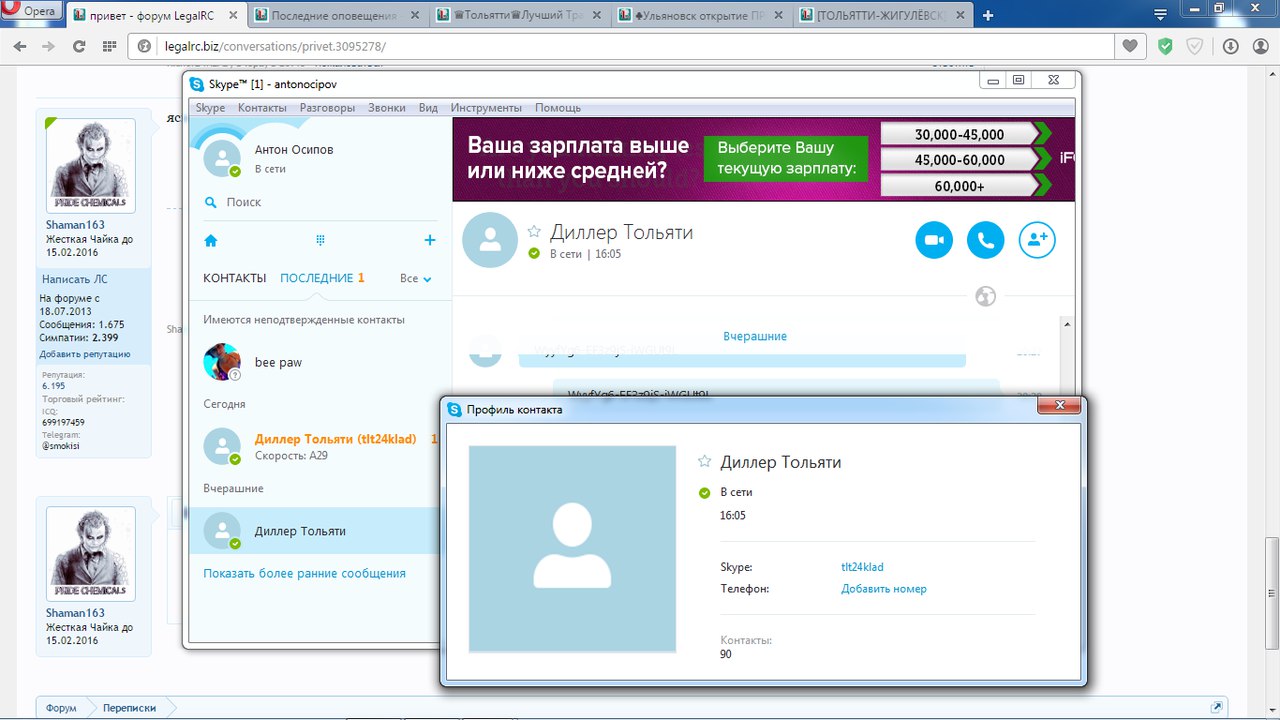1280x720 pixels.
Task: Switch to the Ульяновск открытие browser tab
Action: coord(701,16)
